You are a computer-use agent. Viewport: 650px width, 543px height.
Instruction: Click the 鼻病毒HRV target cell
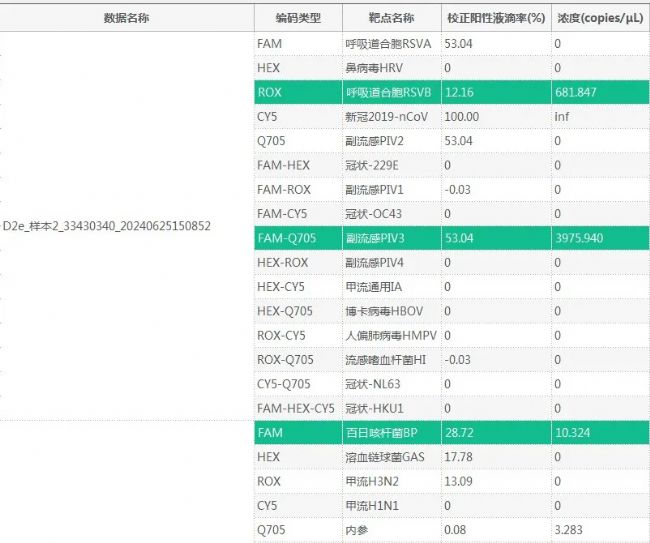[x=378, y=68]
